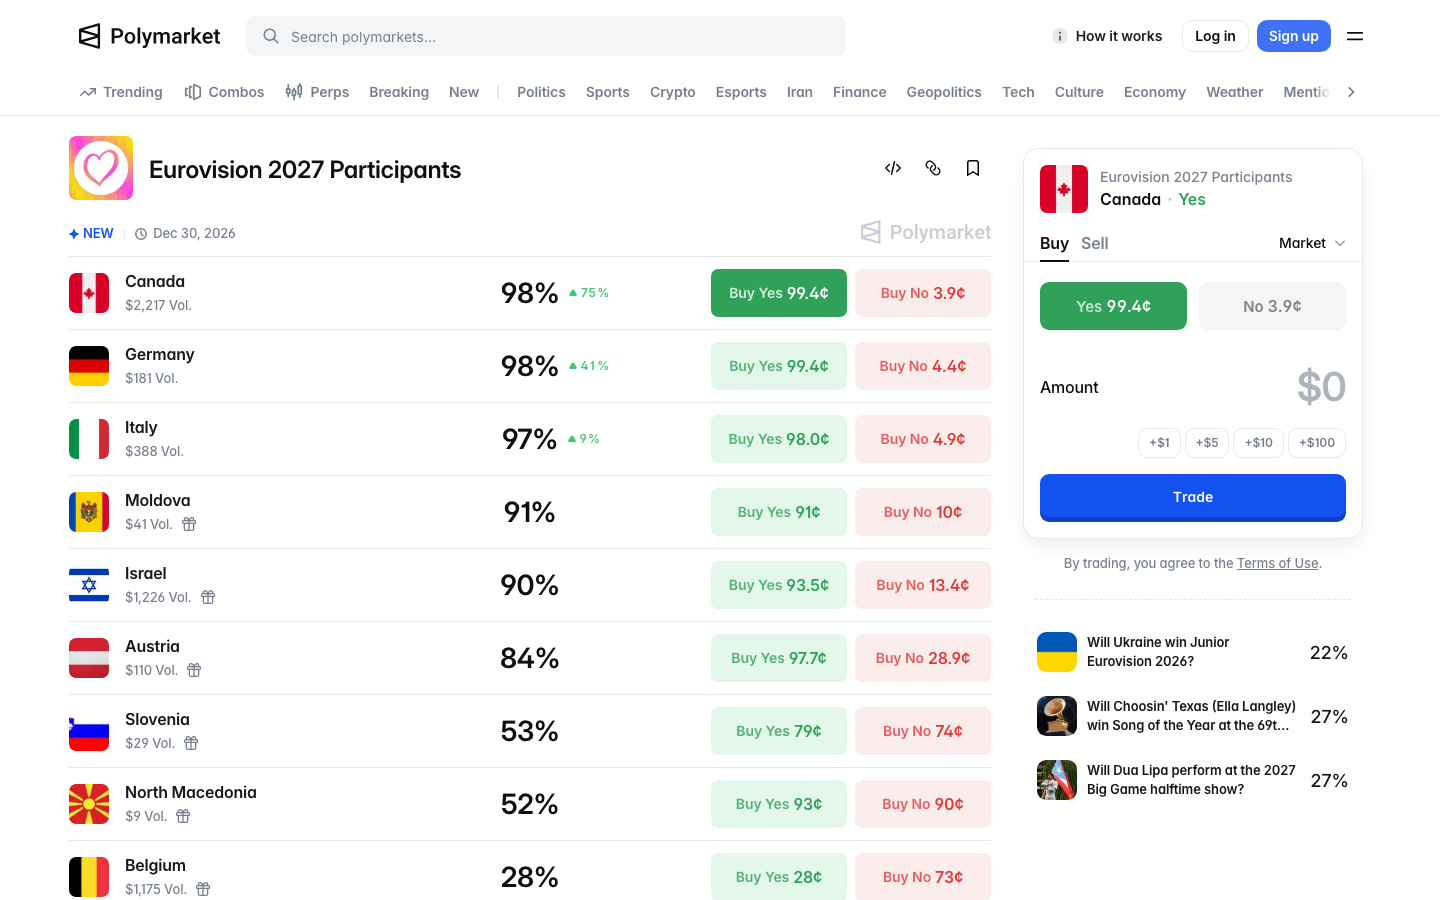Viewport: 1440px width, 900px height.
Task: Open the Trending category
Action: 121,92
